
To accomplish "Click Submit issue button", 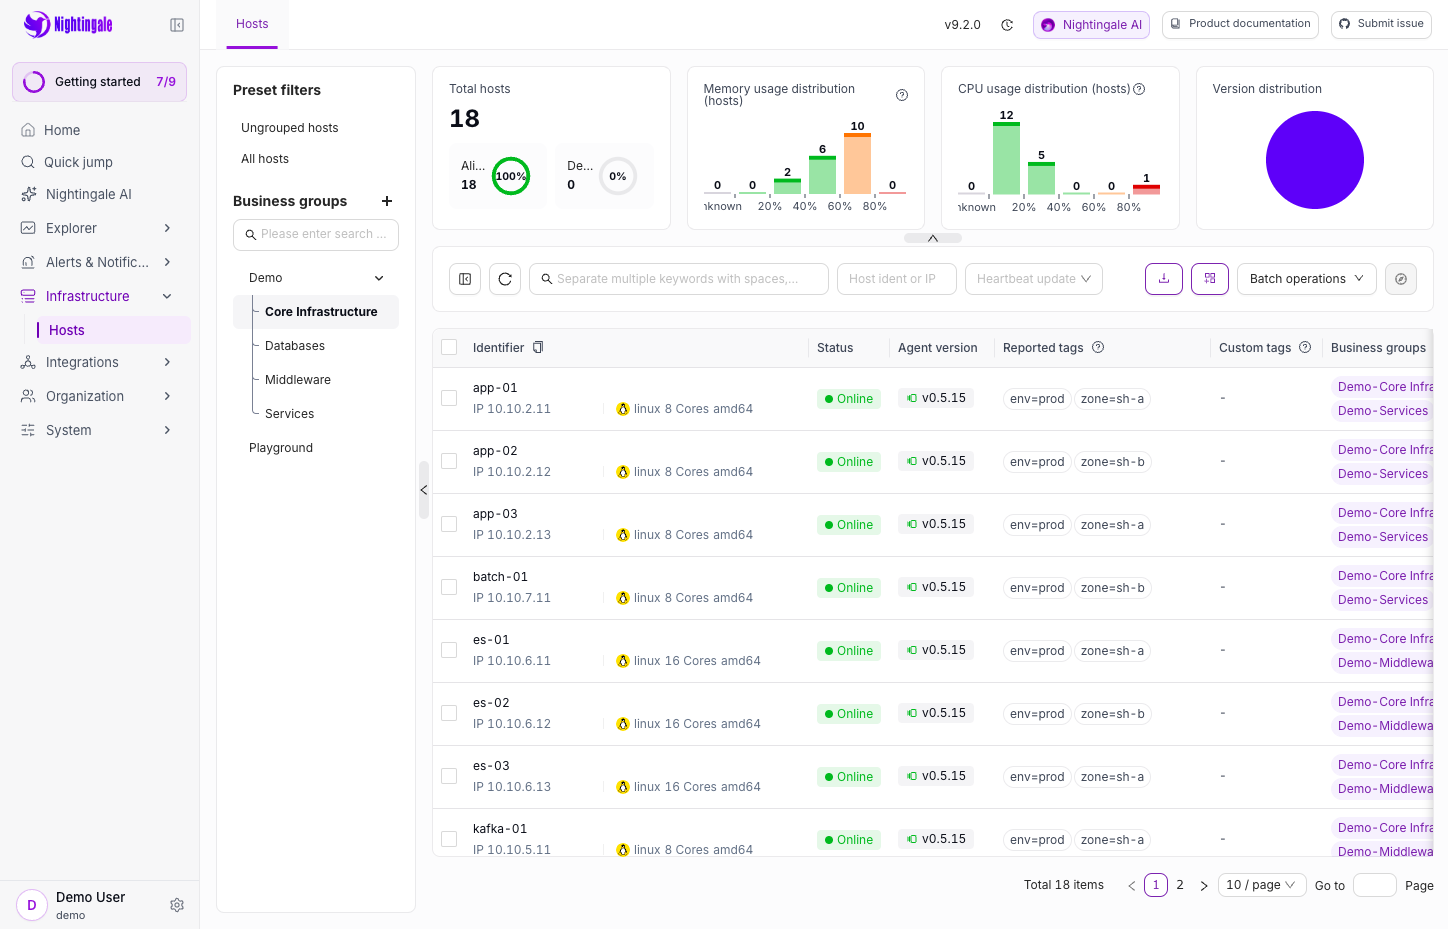I will pos(1381,24).
